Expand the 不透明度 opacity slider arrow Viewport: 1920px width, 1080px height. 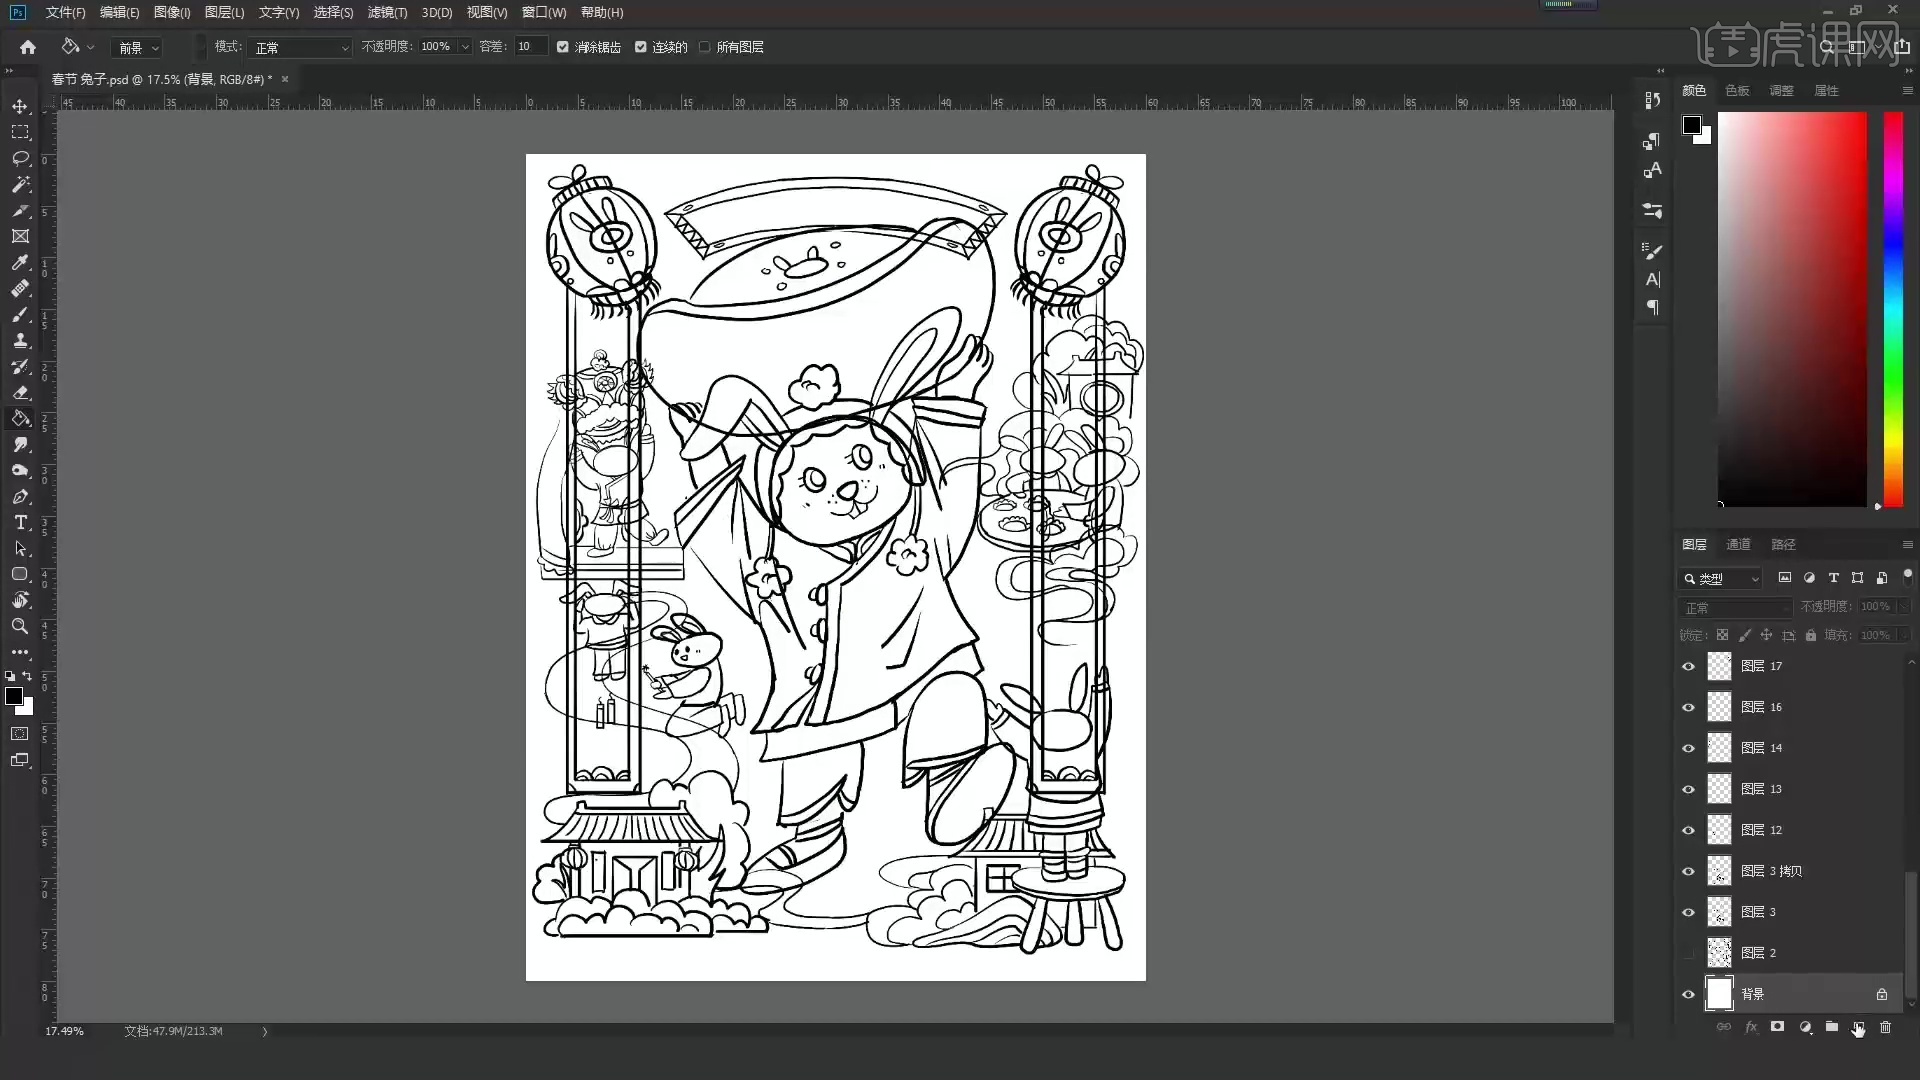tap(465, 47)
